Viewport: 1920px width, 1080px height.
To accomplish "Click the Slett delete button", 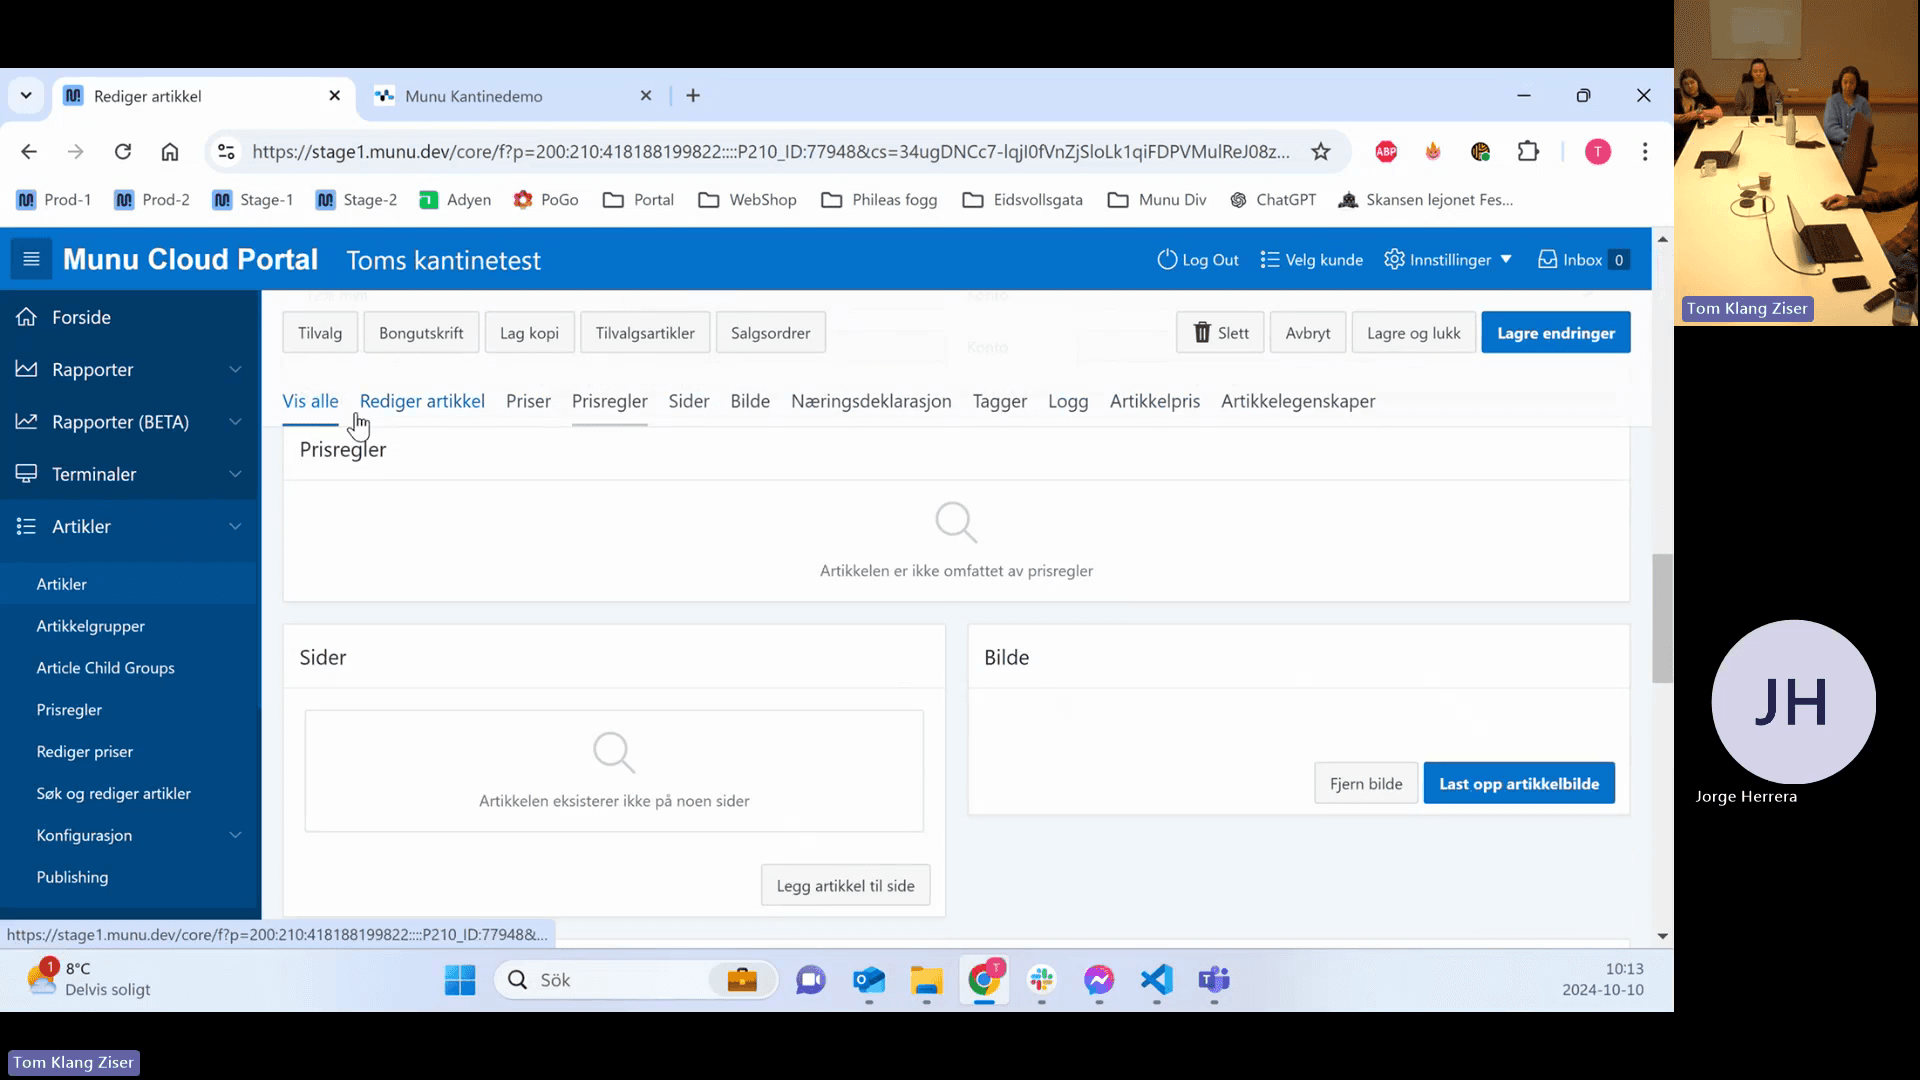I will click(1220, 333).
